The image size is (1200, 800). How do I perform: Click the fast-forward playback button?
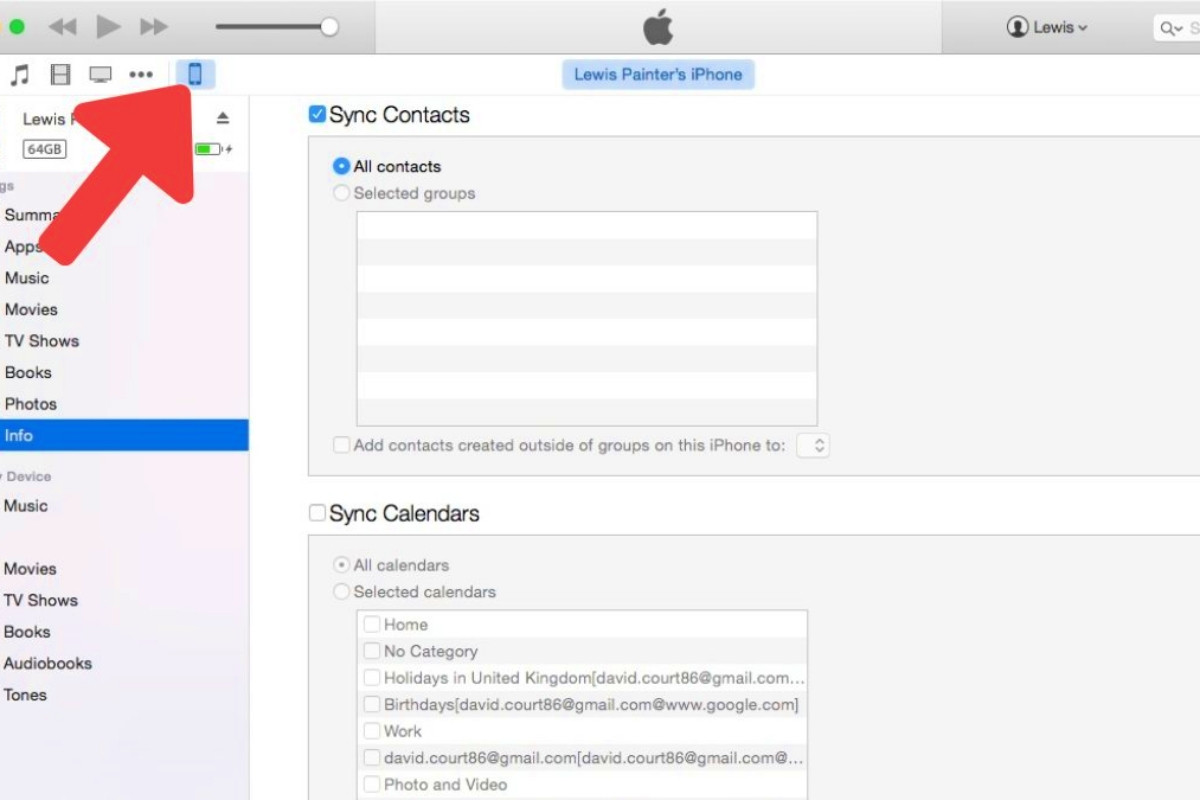(153, 27)
